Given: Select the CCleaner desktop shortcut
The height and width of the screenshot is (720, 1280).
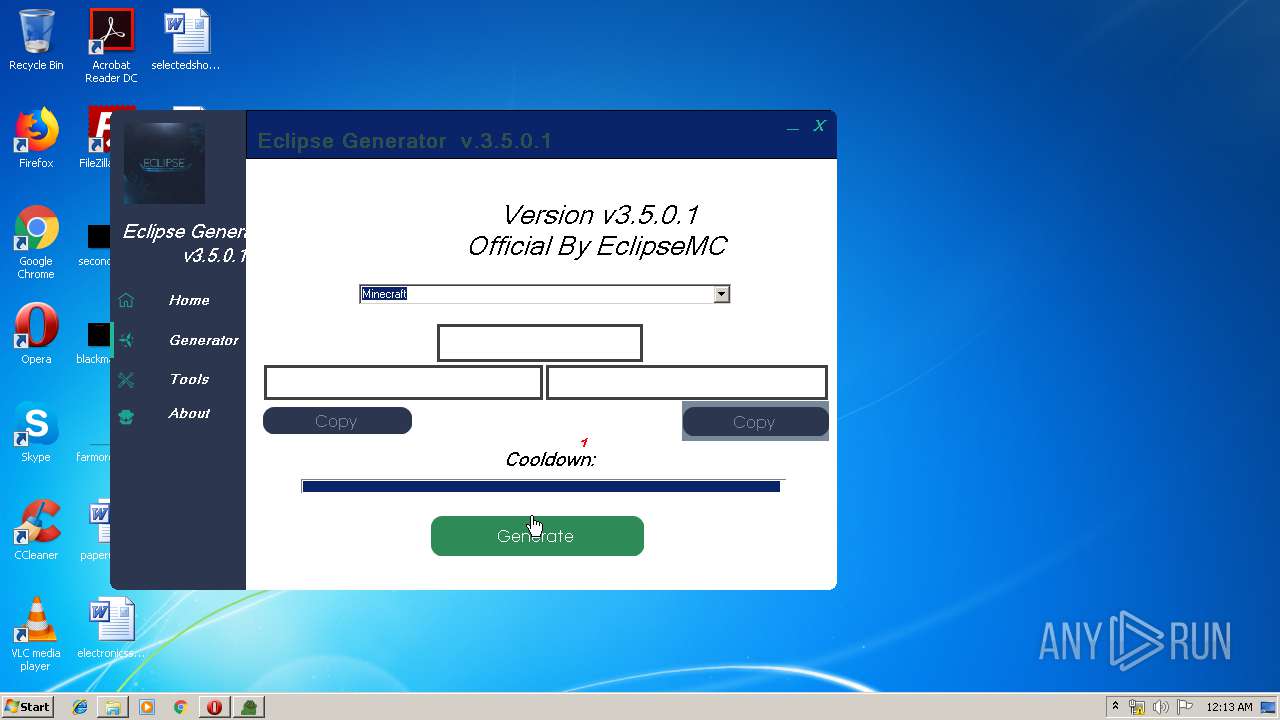Looking at the screenshot, I should point(36,530).
